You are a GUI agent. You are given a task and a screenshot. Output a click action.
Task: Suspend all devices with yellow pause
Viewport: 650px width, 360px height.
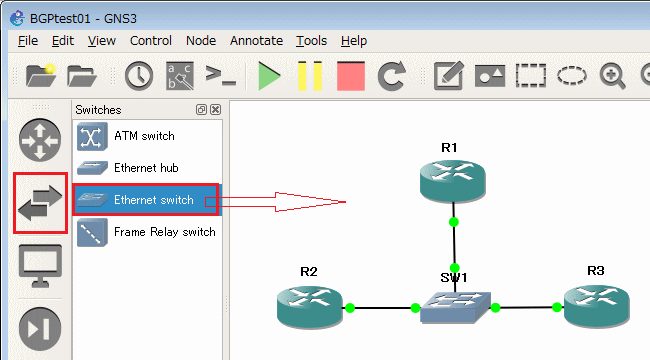(x=310, y=76)
